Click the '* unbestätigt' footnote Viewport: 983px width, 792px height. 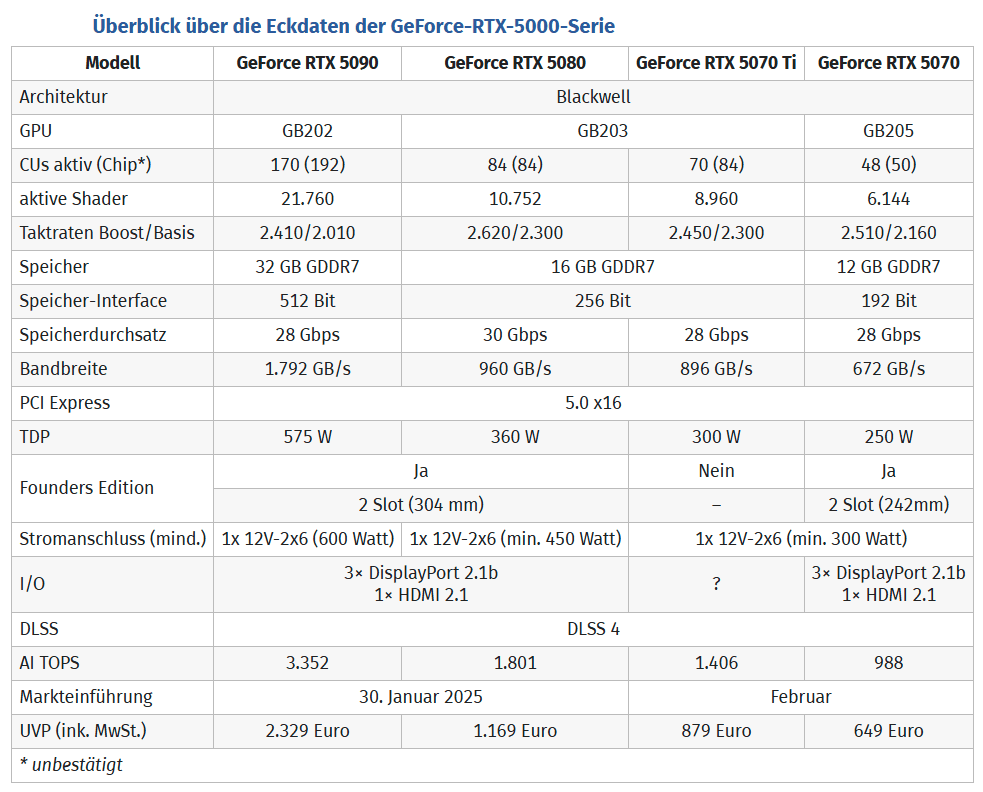pyautogui.click(x=71, y=765)
